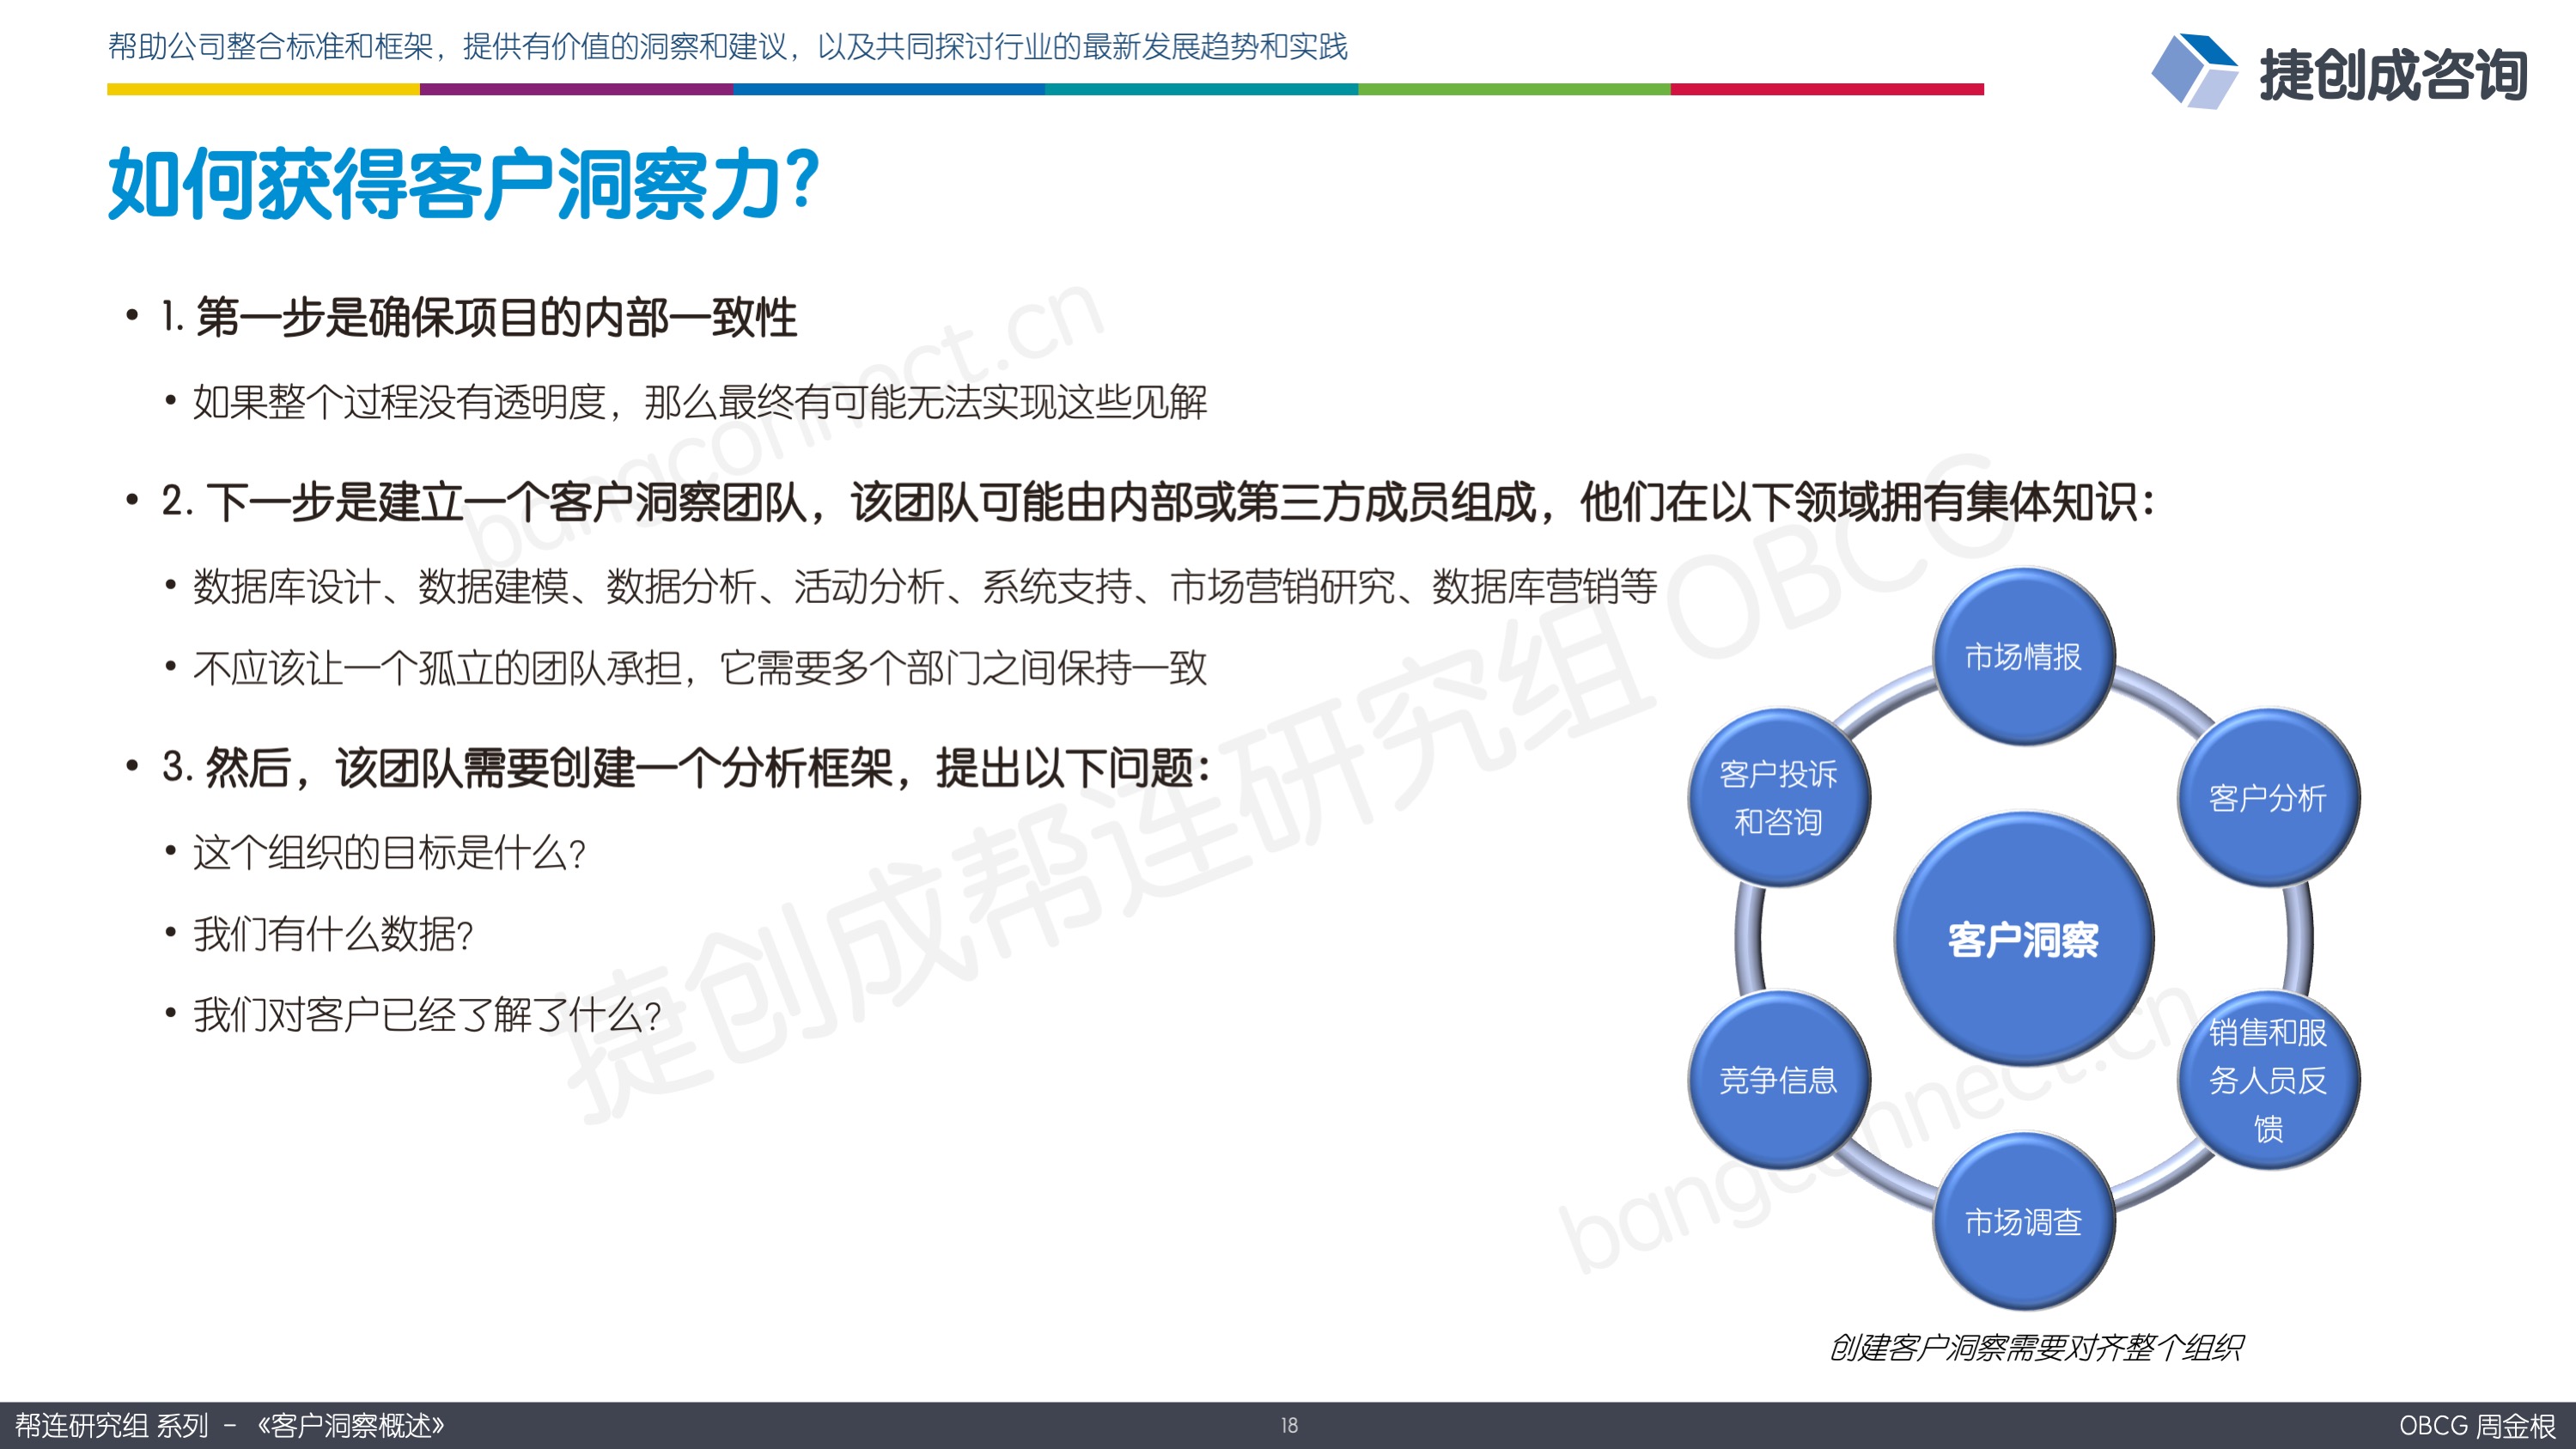Screen dimensions: 2576x1449
Task: Click the 客户分析 circle in the diagram
Action: coord(2268,797)
